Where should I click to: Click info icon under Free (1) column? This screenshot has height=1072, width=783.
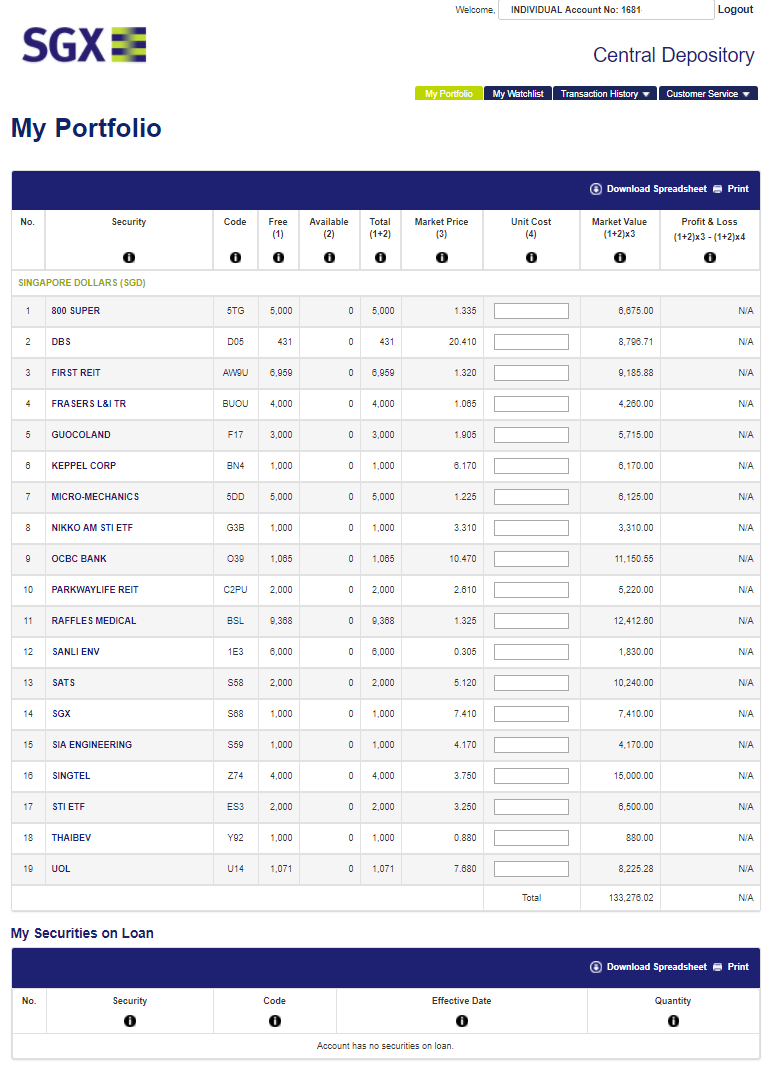(x=278, y=258)
